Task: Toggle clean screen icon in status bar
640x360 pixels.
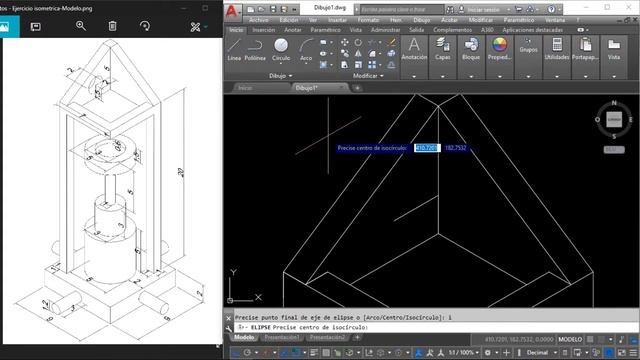Action: (622, 352)
